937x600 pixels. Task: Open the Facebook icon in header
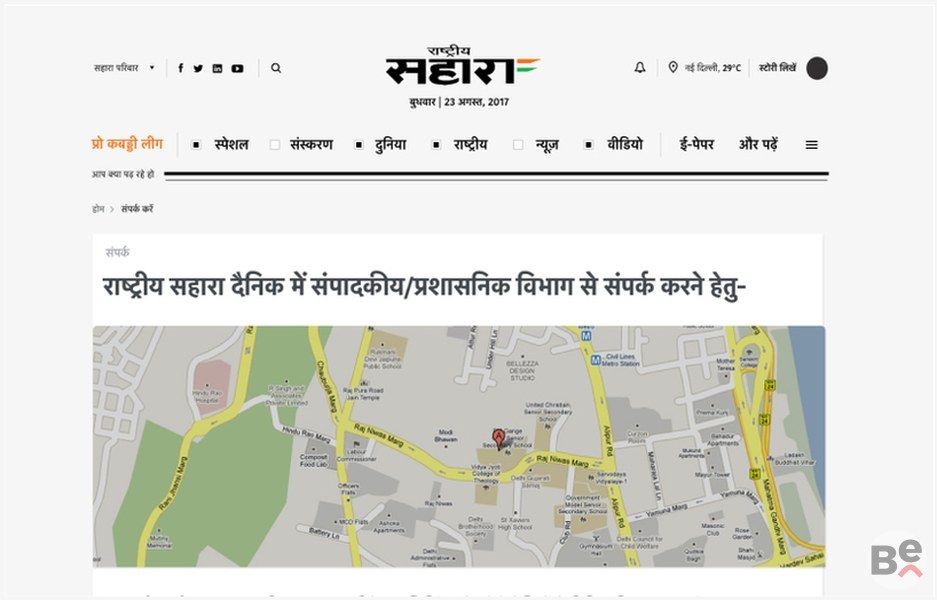tap(180, 69)
